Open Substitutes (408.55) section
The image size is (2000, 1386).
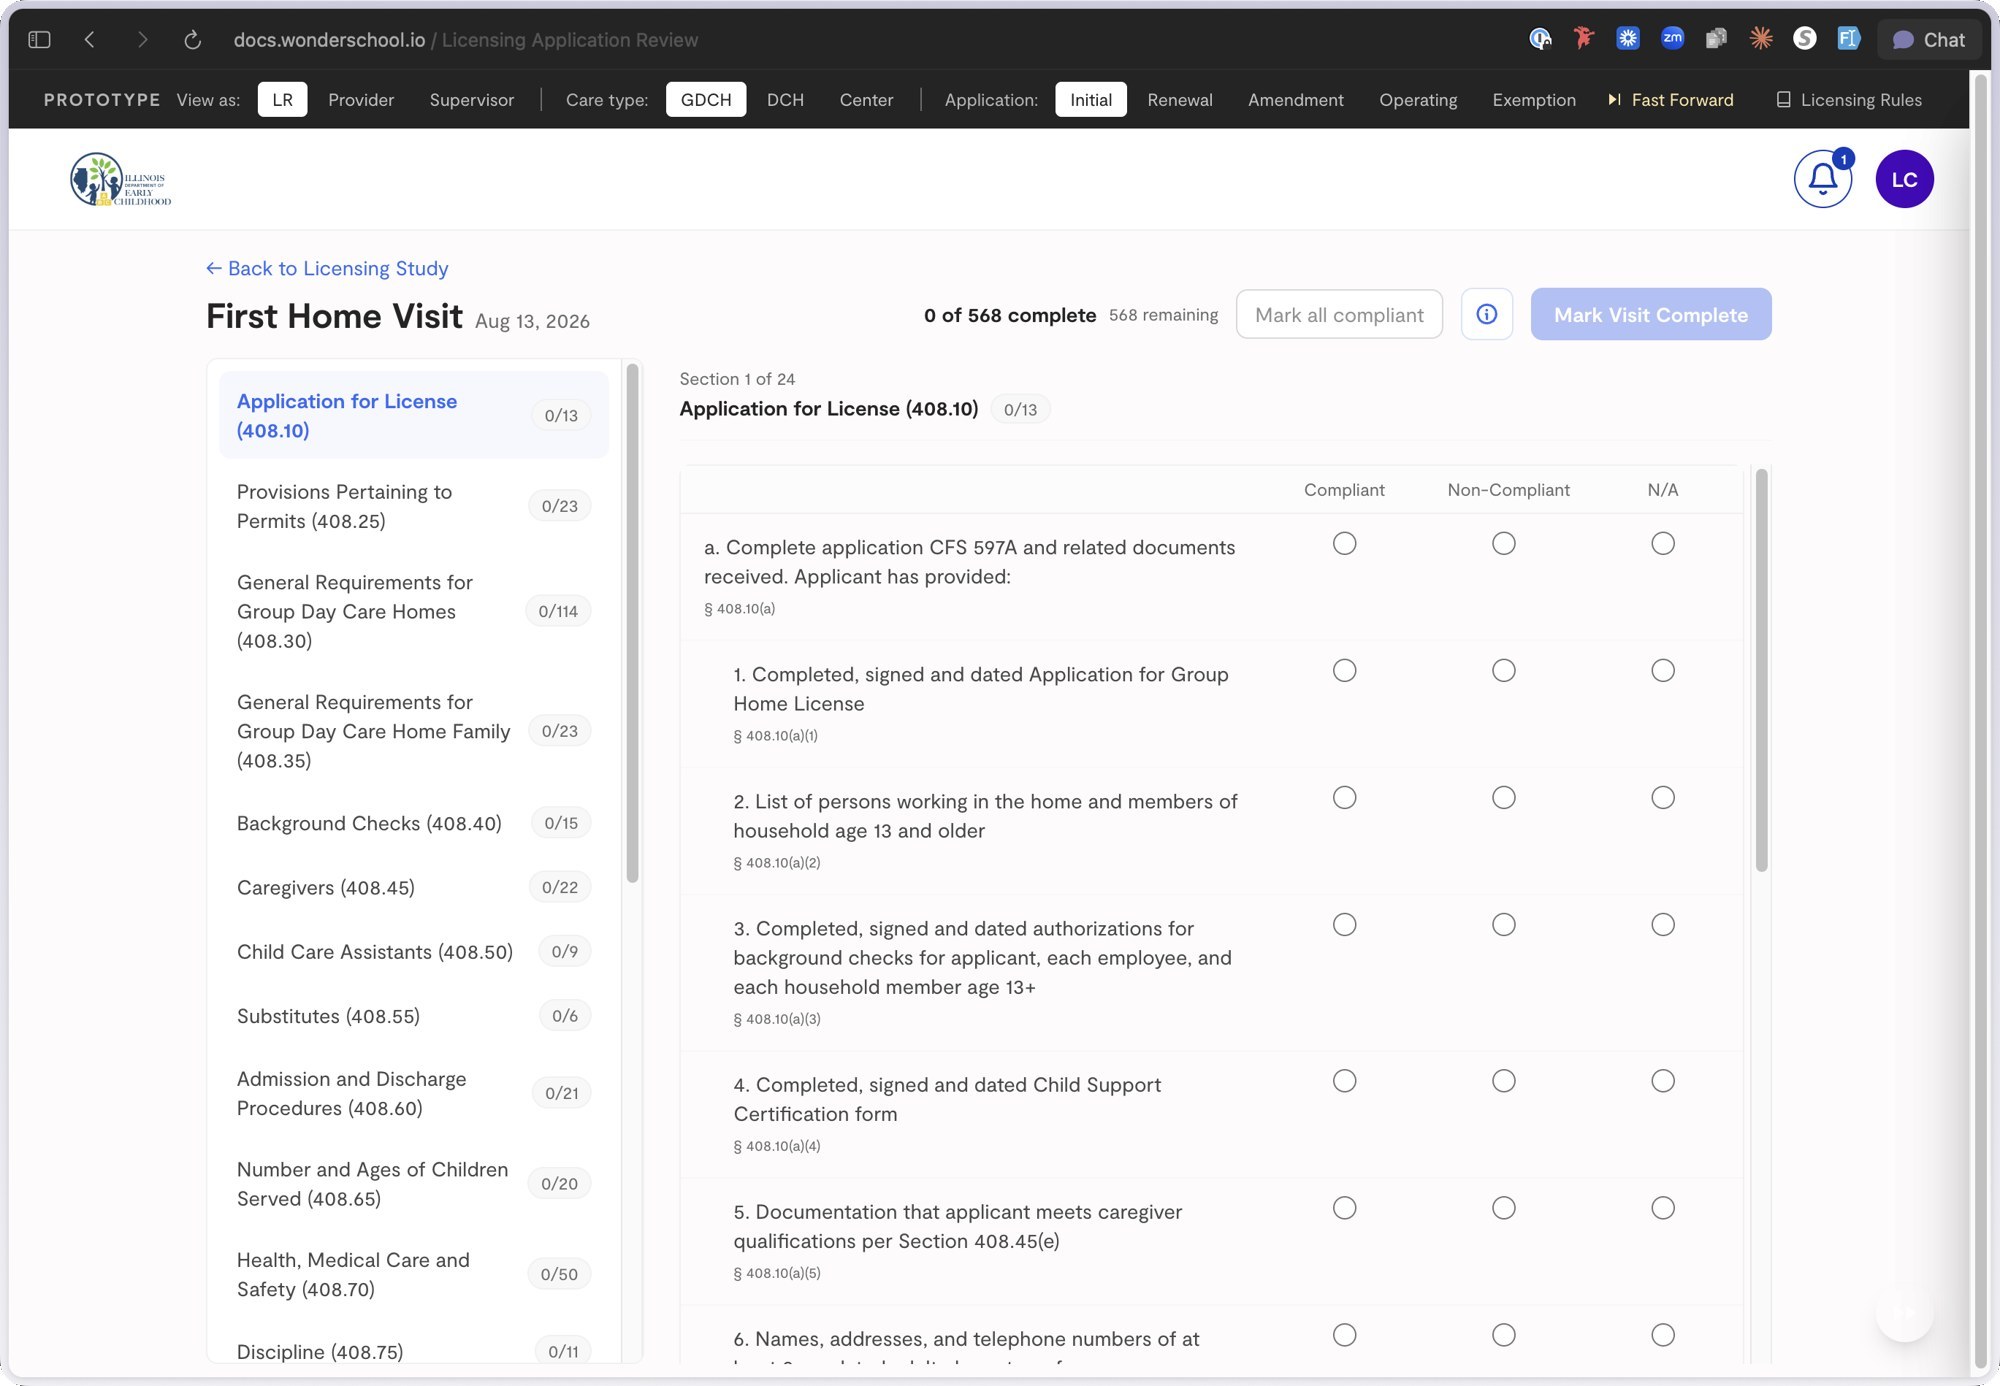point(413,1016)
